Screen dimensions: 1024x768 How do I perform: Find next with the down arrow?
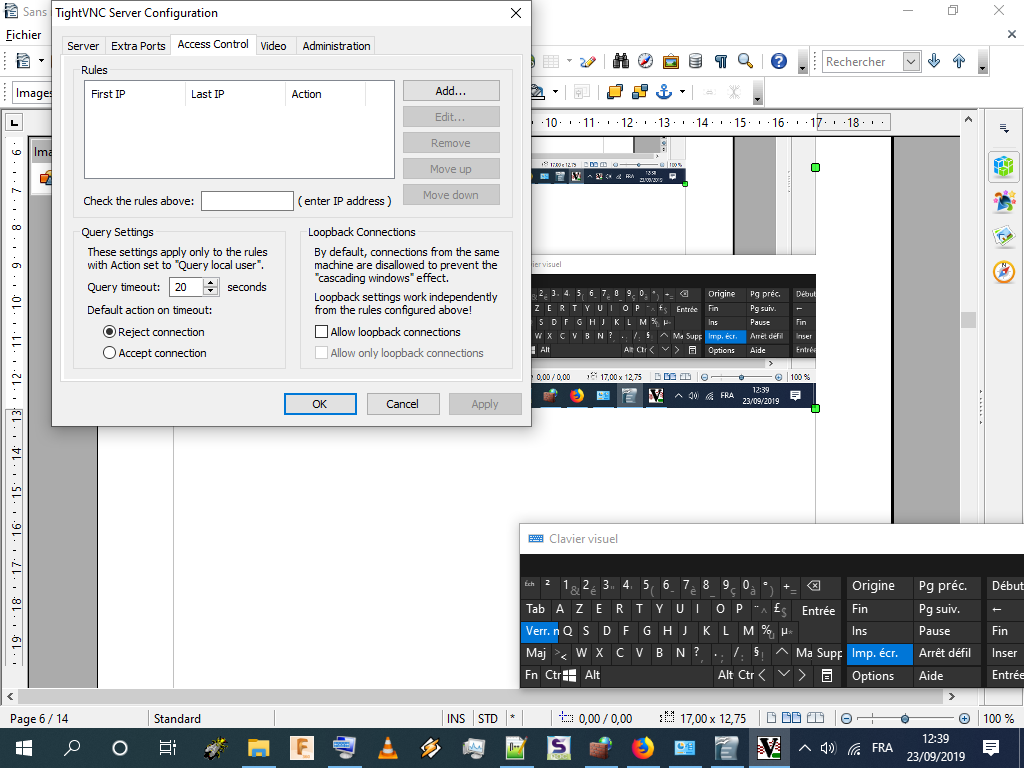(x=934, y=61)
